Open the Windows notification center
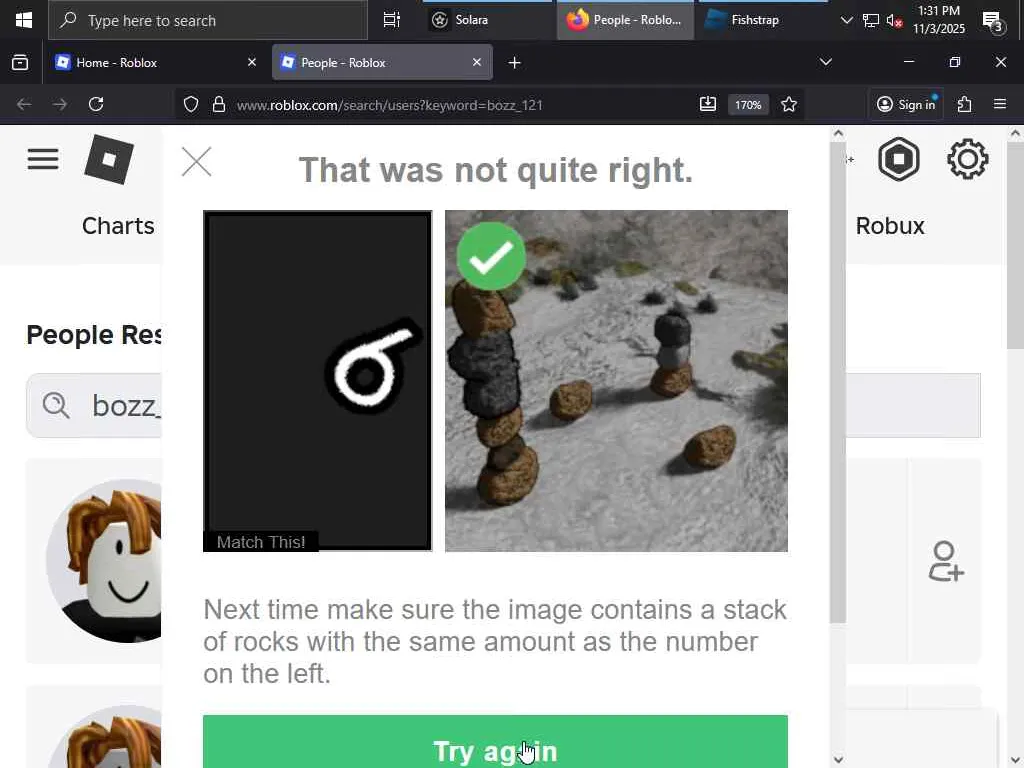 (993, 21)
